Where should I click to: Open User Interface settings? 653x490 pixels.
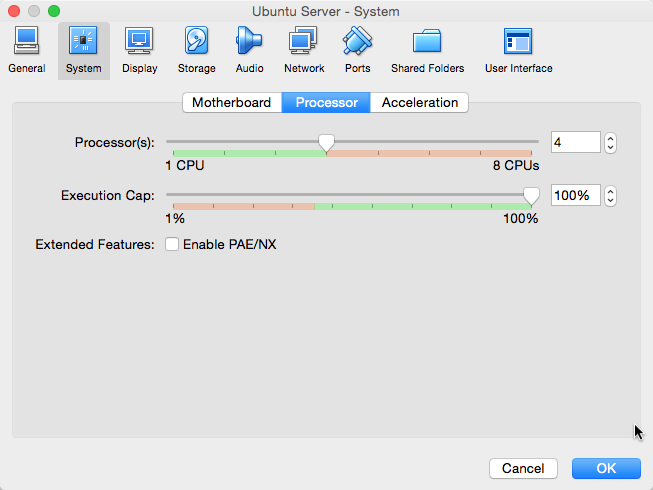[518, 50]
